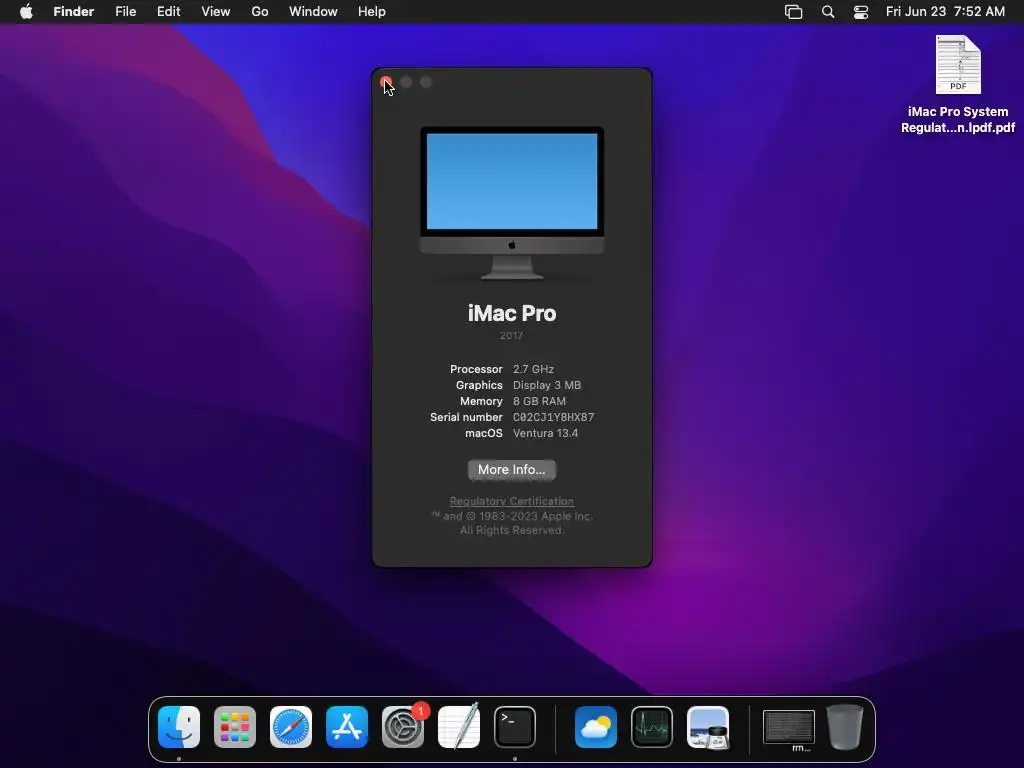Open System Settings with notification badge
The height and width of the screenshot is (768, 1024).
click(x=403, y=727)
